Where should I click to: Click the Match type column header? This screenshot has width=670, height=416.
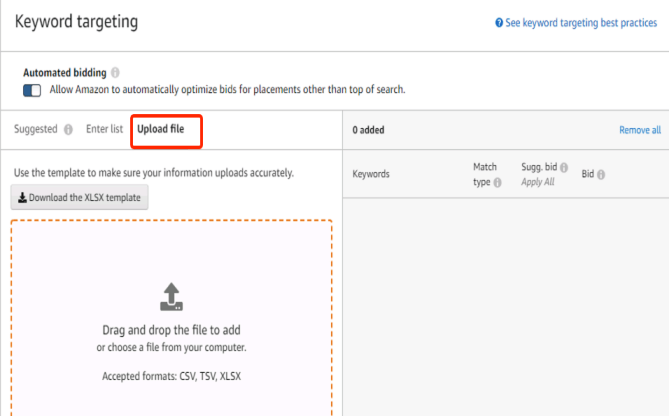pos(485,175)
